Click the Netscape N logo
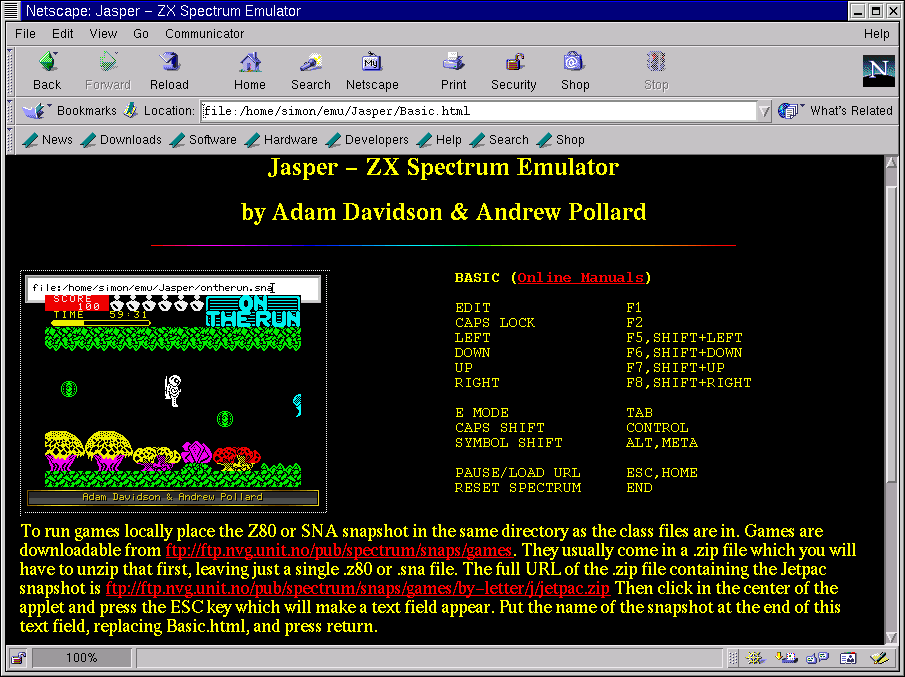905x677 pixels. (x=878, y=71)
